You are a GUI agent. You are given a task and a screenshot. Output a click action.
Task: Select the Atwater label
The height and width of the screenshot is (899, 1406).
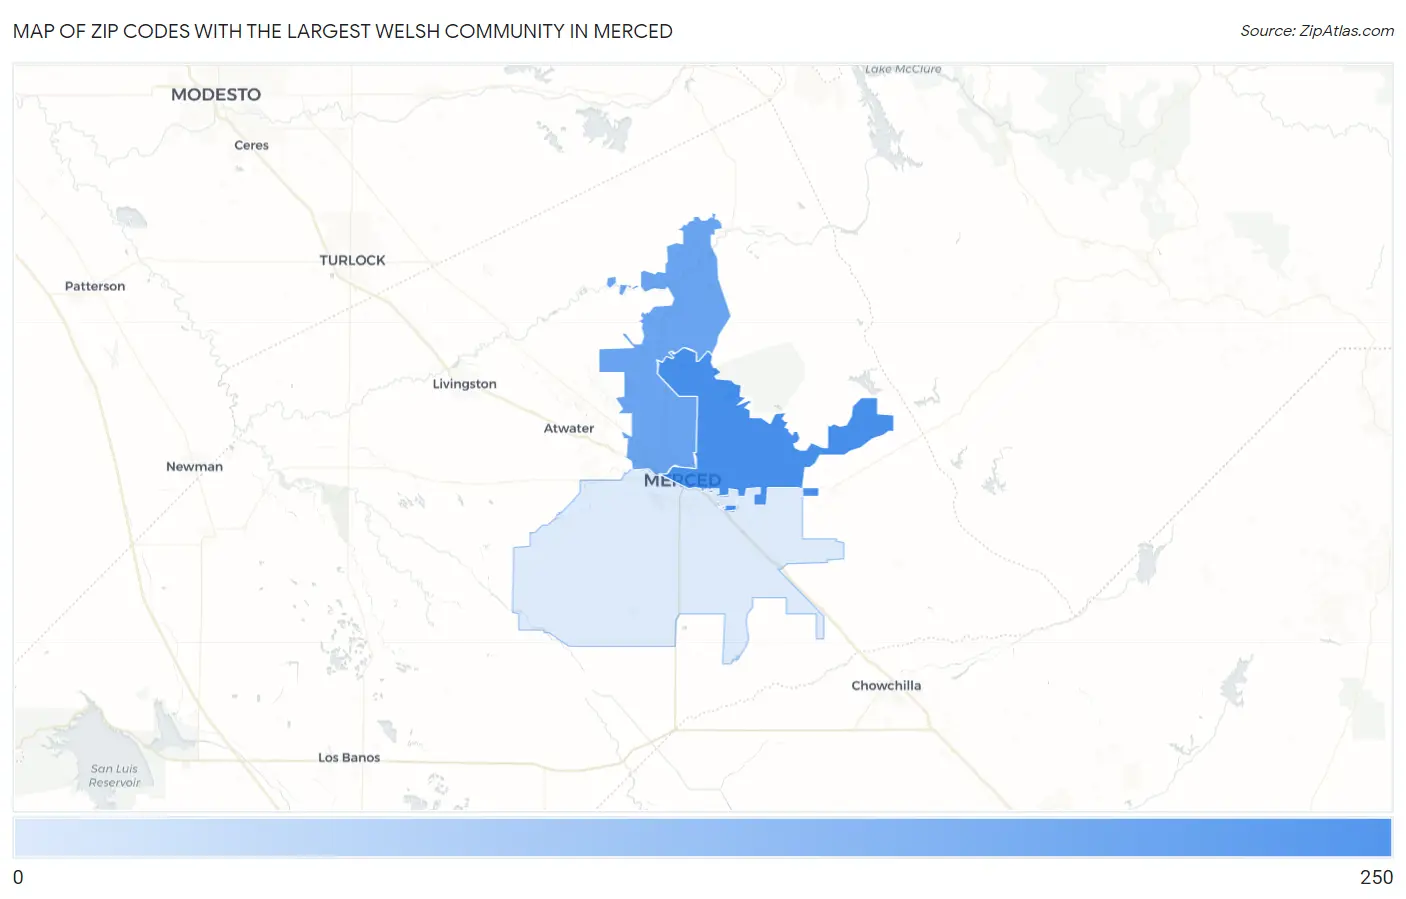[569, 428]
